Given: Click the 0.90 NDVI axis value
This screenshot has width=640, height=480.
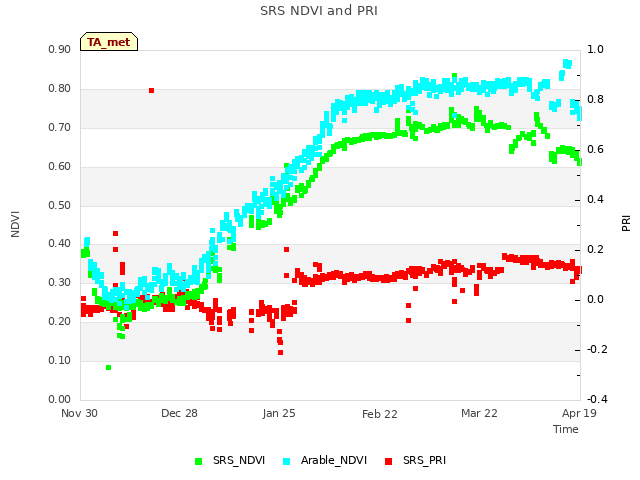Looking at the screenshot, I should tap(60, 50).
